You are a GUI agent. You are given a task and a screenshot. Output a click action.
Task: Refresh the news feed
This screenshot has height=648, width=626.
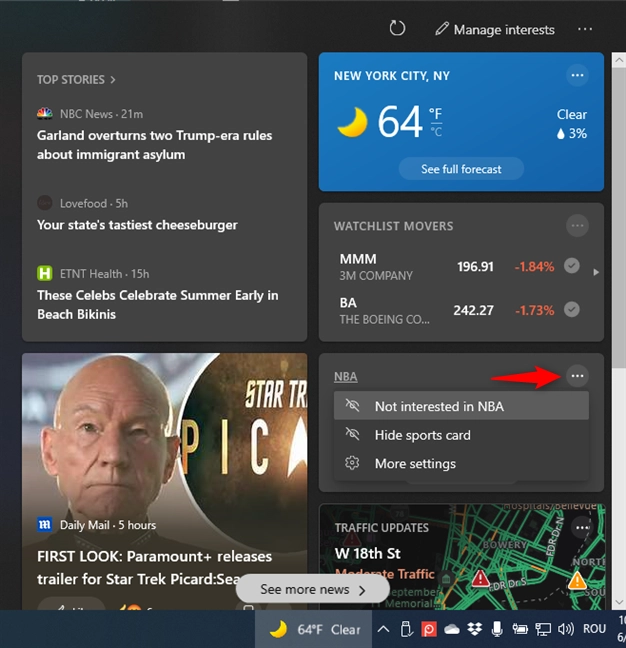pos(397,29)
